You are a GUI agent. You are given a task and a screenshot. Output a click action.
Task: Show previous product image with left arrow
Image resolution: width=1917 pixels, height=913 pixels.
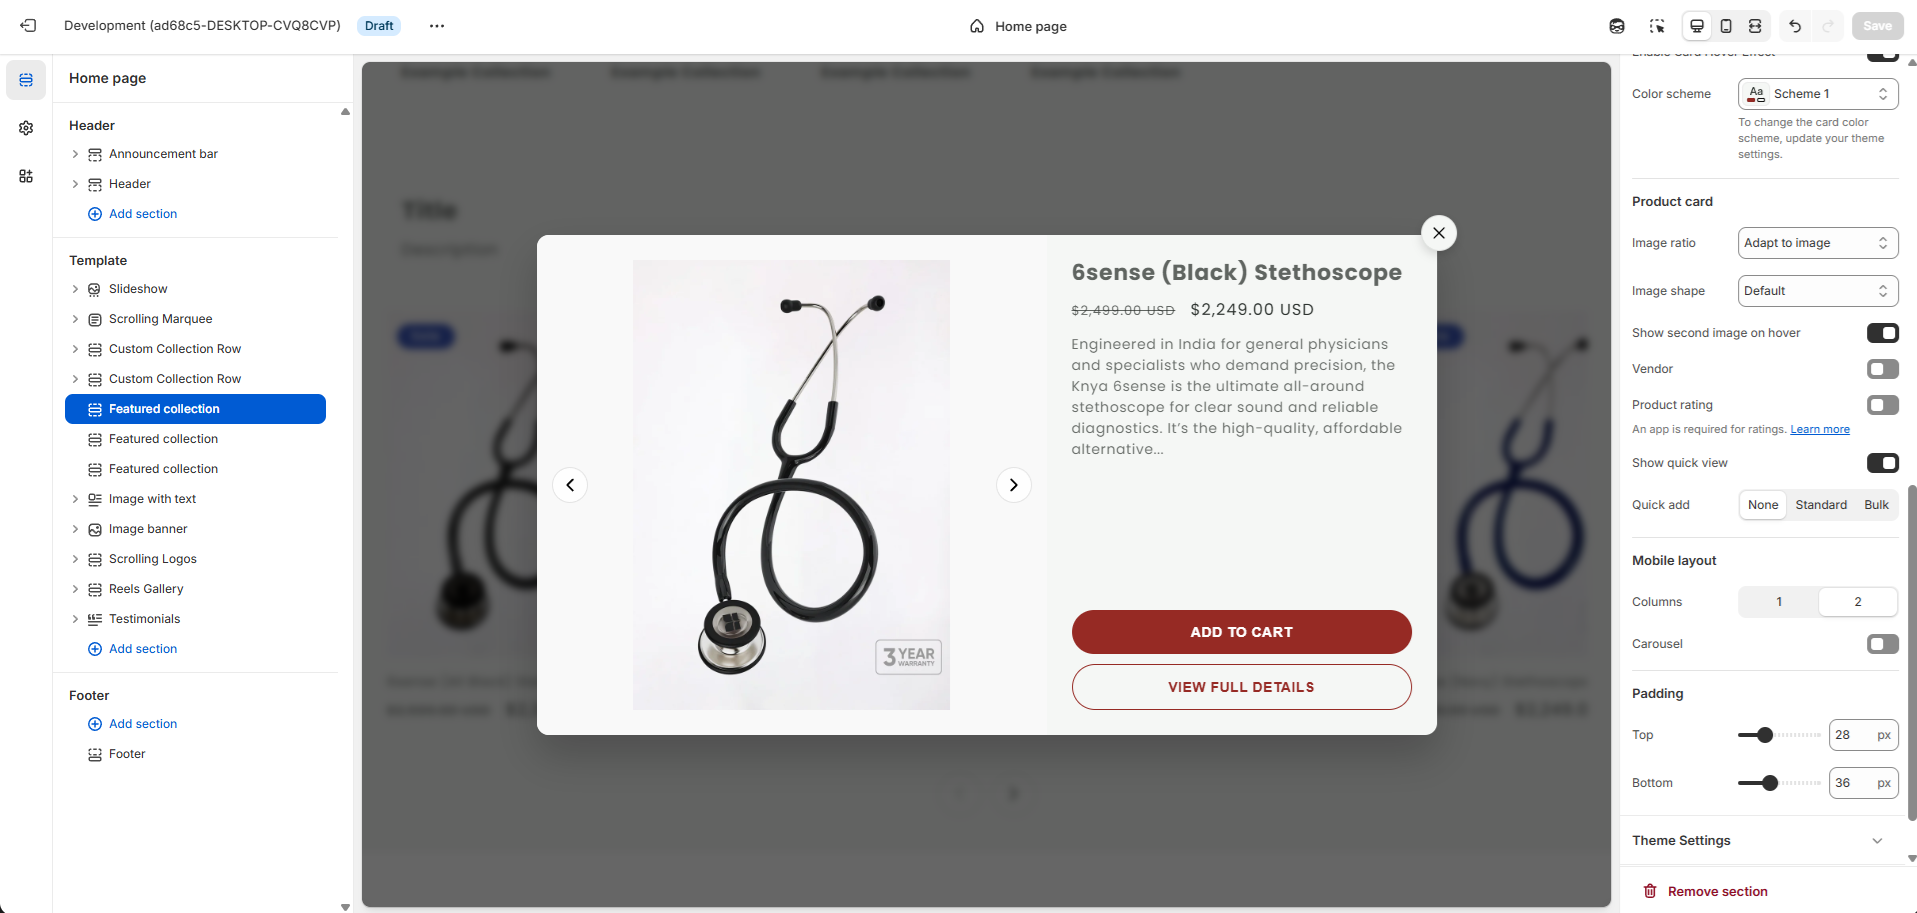tap(570, 485)
